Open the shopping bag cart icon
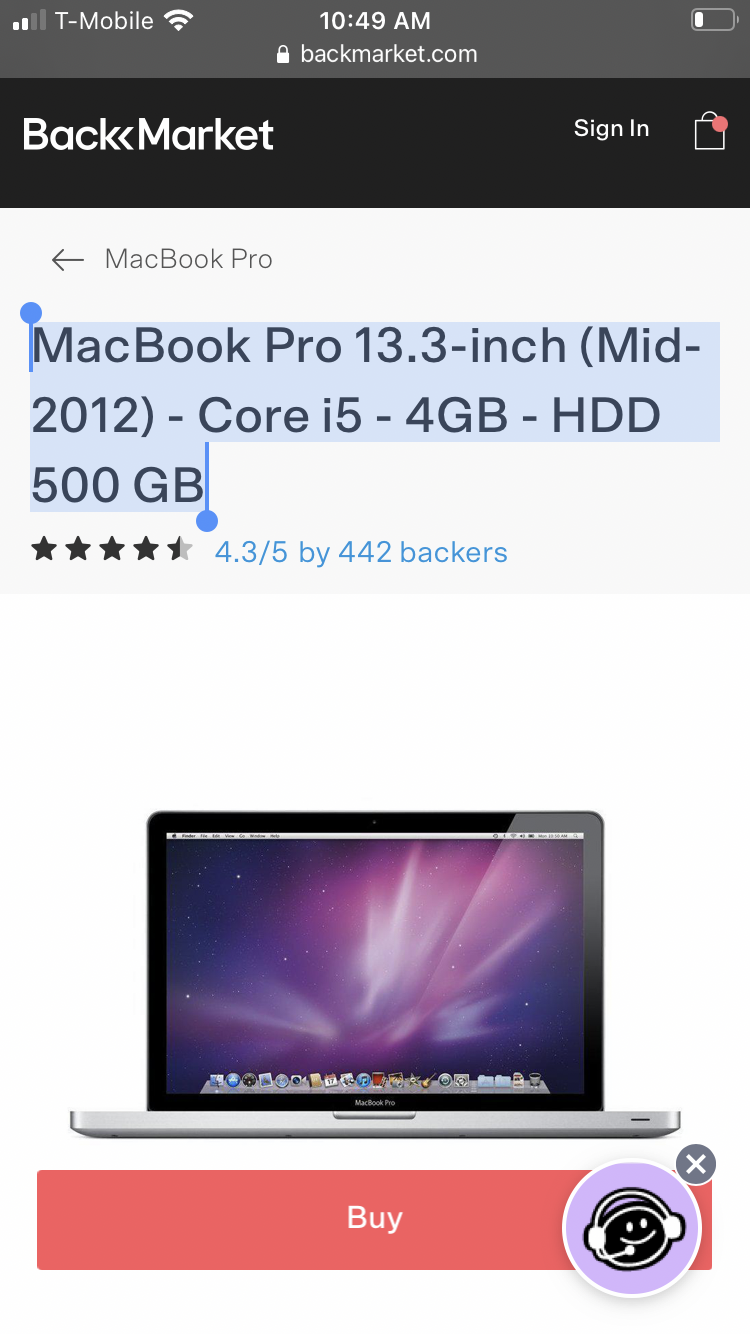Screen dimensions: 750x1334 point(709,130)
